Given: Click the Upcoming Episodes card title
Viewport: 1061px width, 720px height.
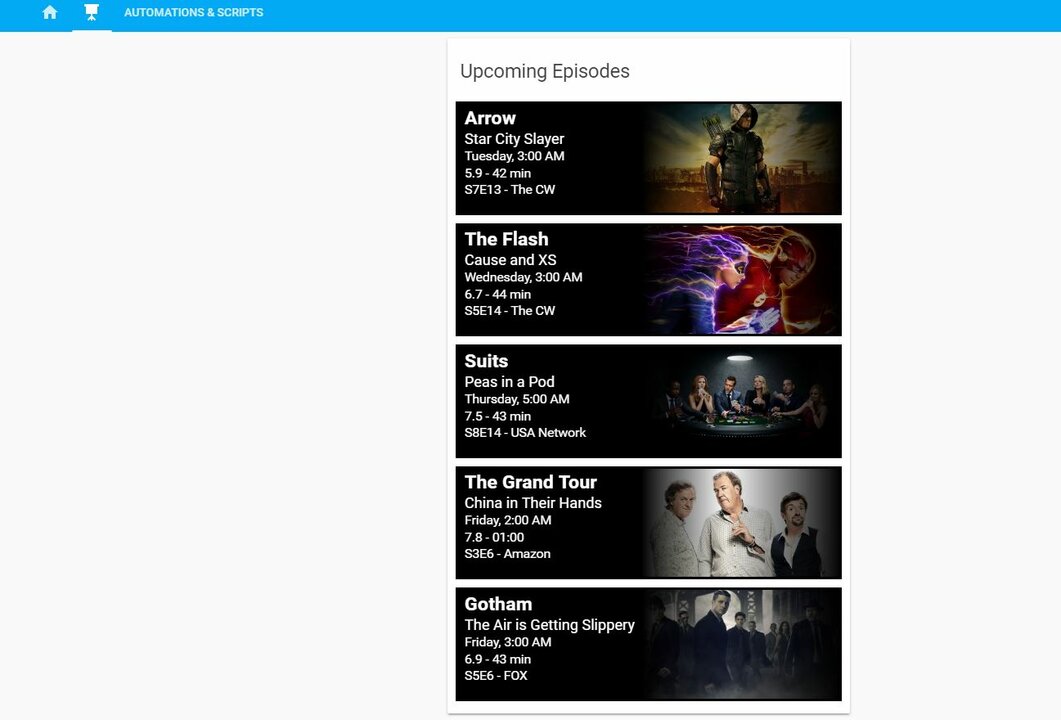Looking at the screenshot, I should 545,71.
